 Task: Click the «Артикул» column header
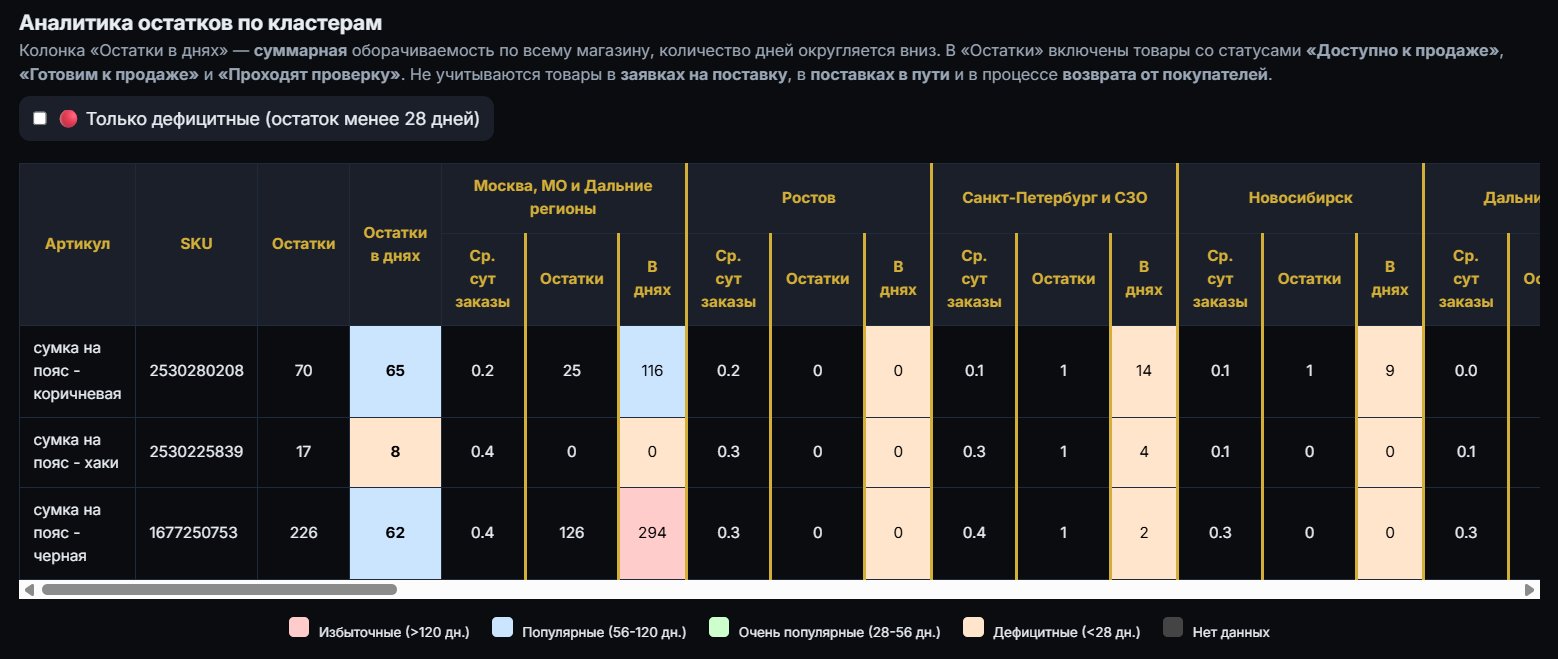(77, 244)
